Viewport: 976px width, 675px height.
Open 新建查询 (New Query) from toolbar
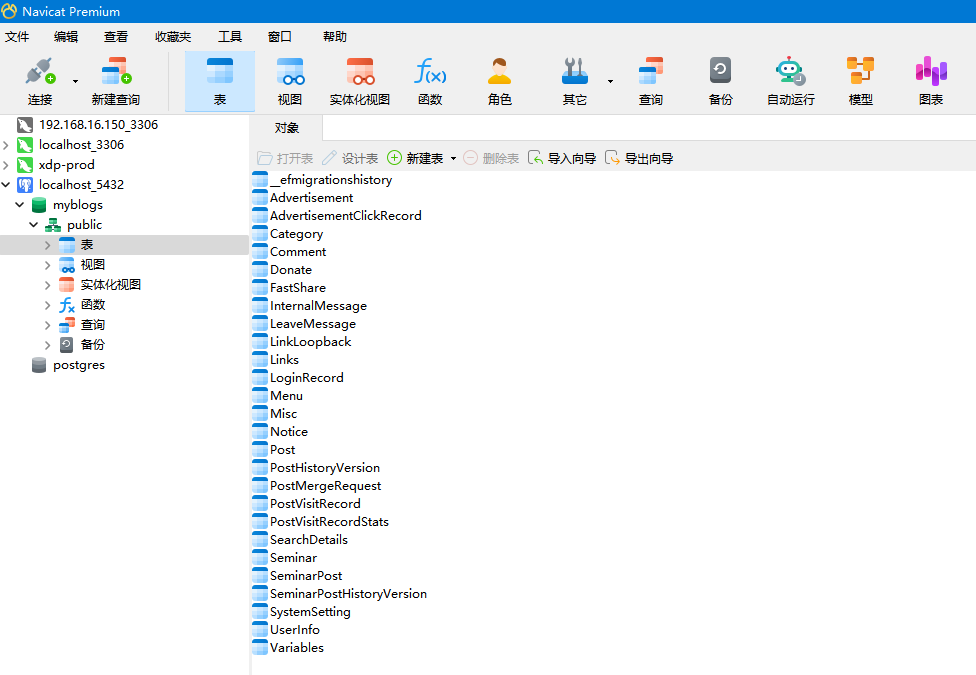click(116, 80)
